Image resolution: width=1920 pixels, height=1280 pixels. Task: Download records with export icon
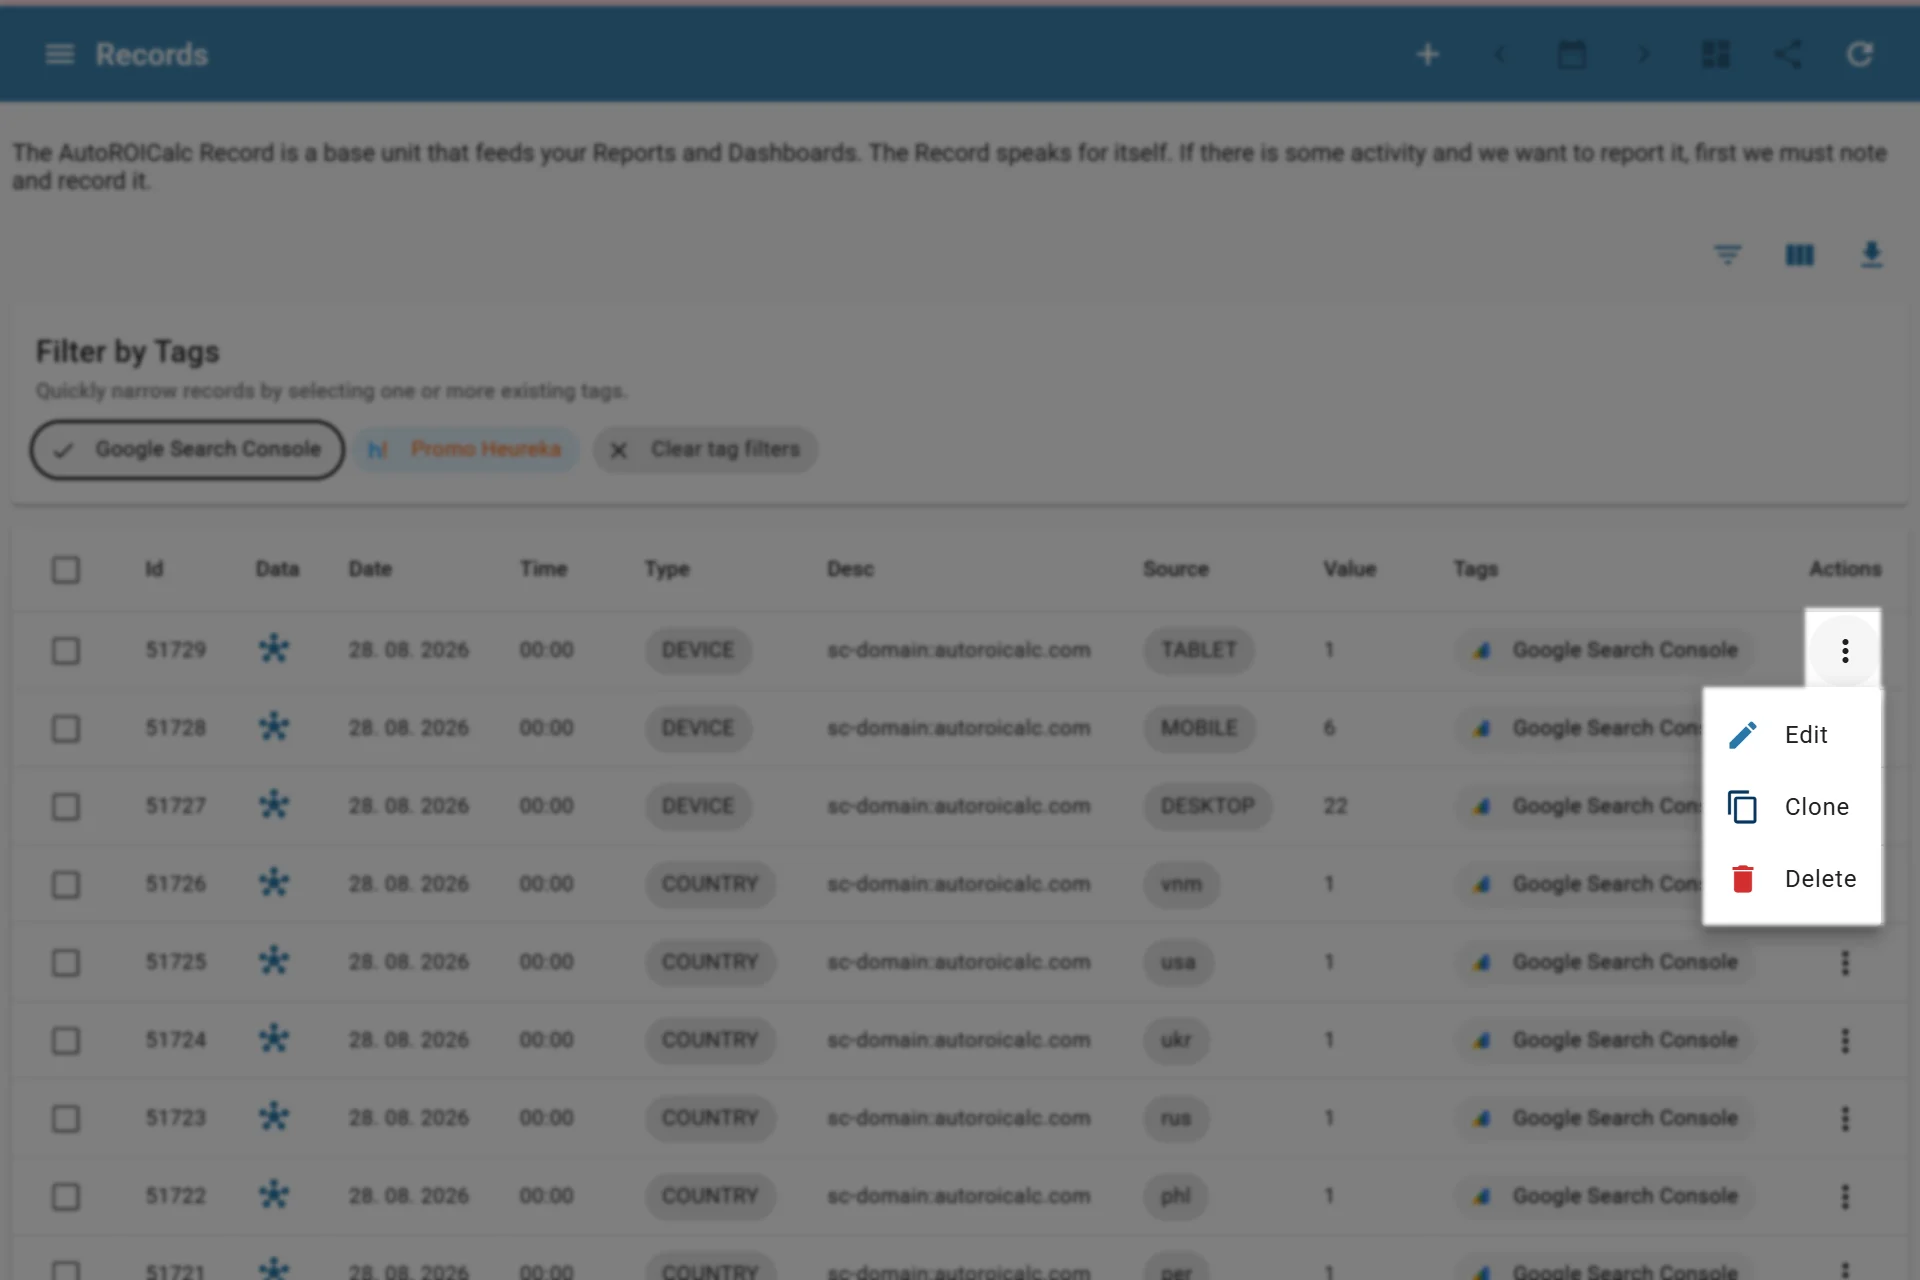tap(1872, 255)
